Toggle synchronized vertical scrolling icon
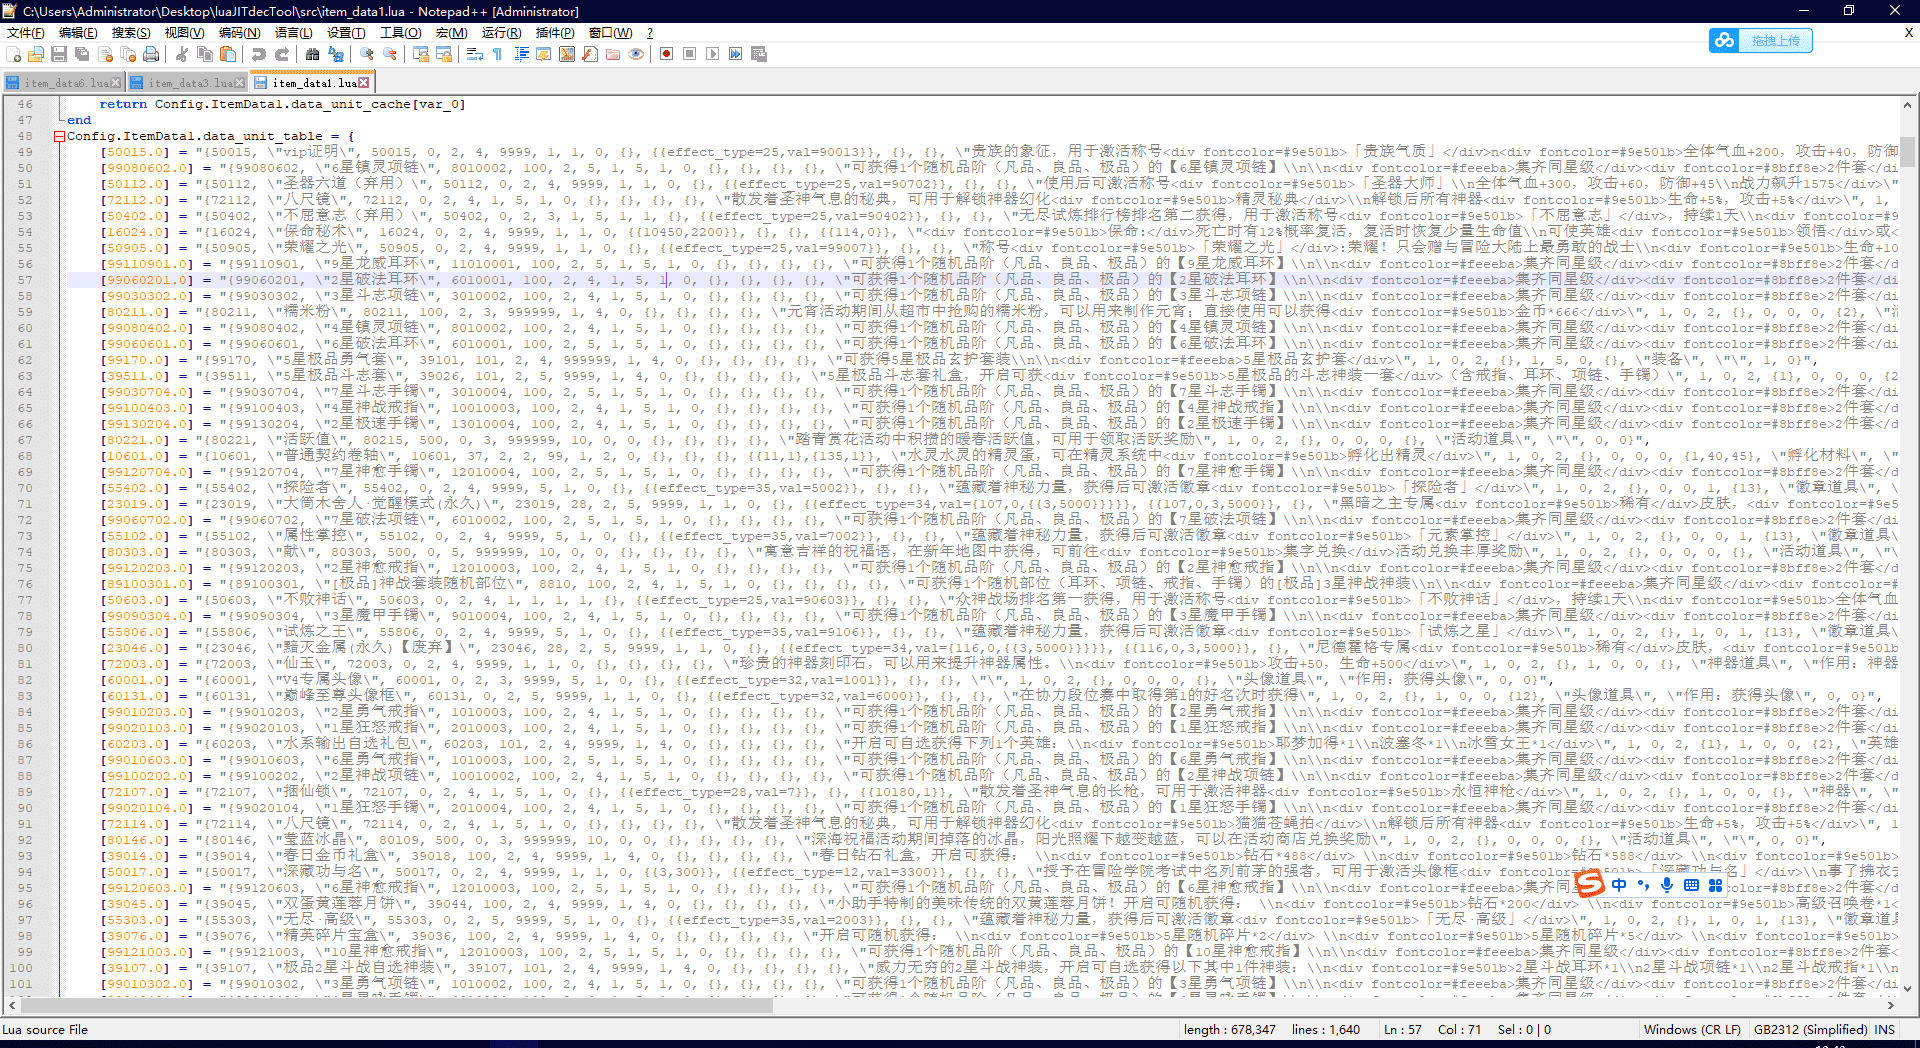 [421, 54]
